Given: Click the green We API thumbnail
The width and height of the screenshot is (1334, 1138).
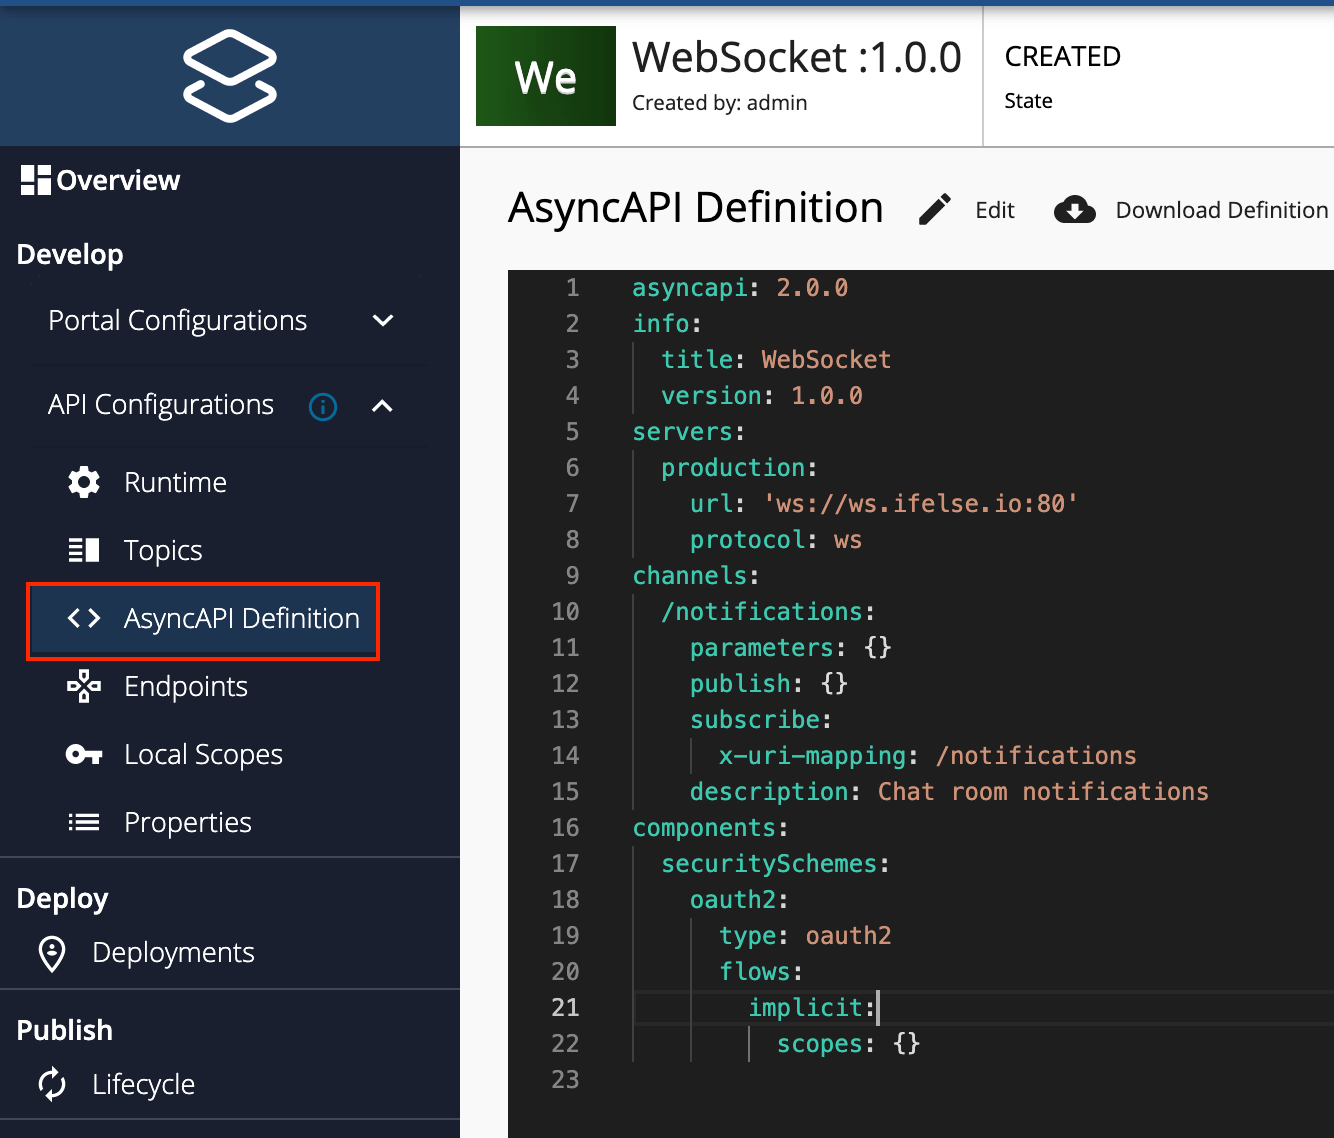Looking at the screenshot, I should click(x=546, y=76).
